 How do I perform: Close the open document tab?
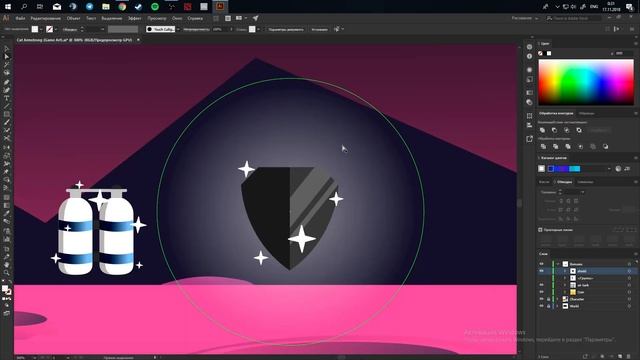click(138, 40)
